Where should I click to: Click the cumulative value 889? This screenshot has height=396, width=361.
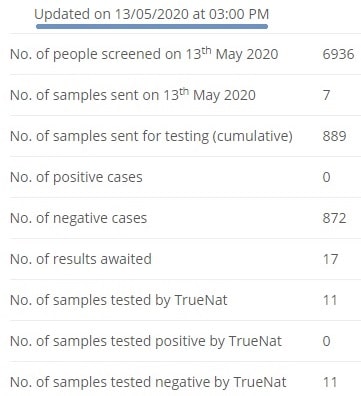pyautogui.click(x=334, y=136)
